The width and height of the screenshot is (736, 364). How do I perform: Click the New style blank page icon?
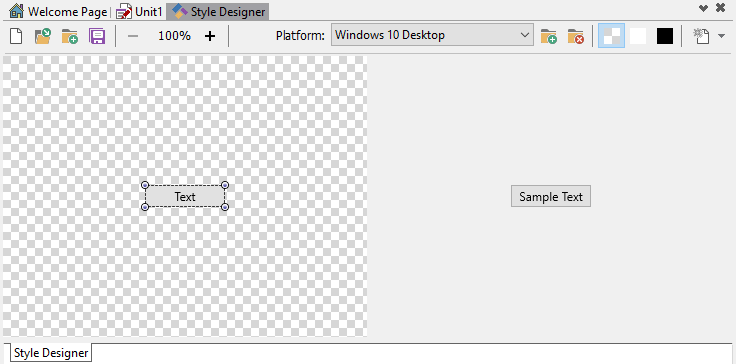16,36
